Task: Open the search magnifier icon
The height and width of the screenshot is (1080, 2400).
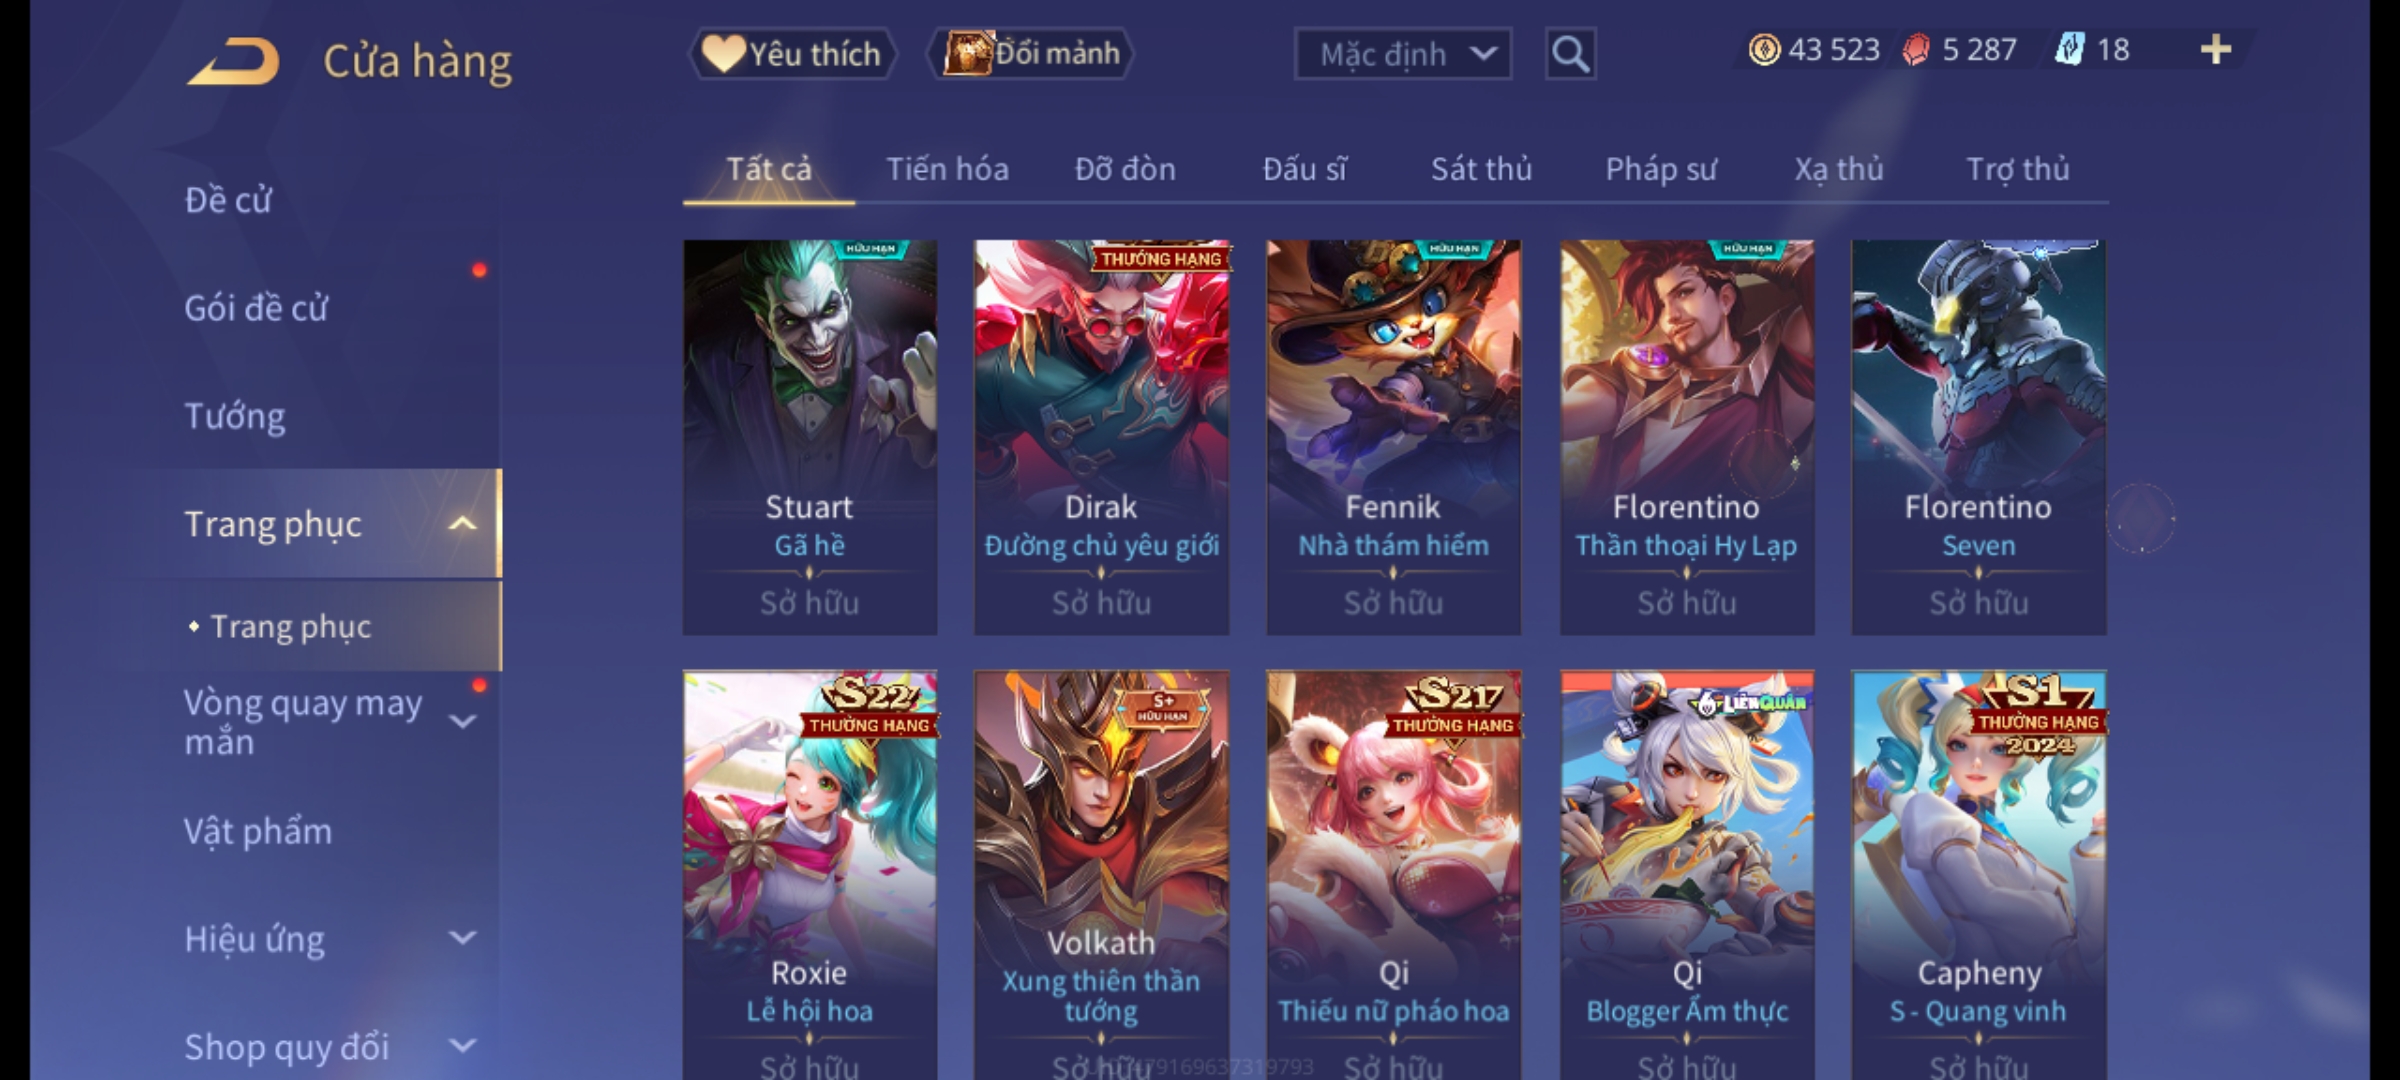Action: (1570, 54)
